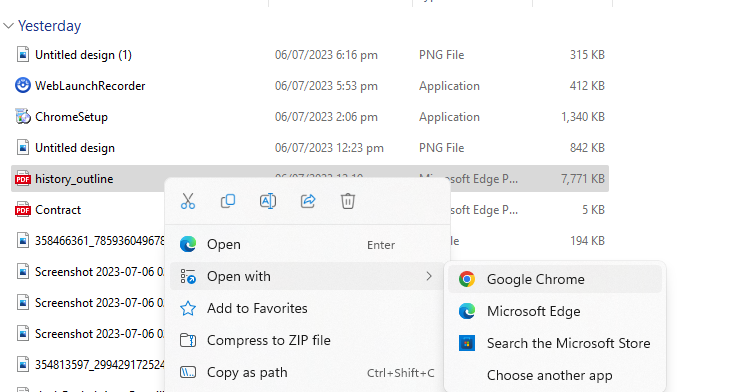
Task: Click the date 06/07/2023 2:06 pm
Action: [326, 117]
